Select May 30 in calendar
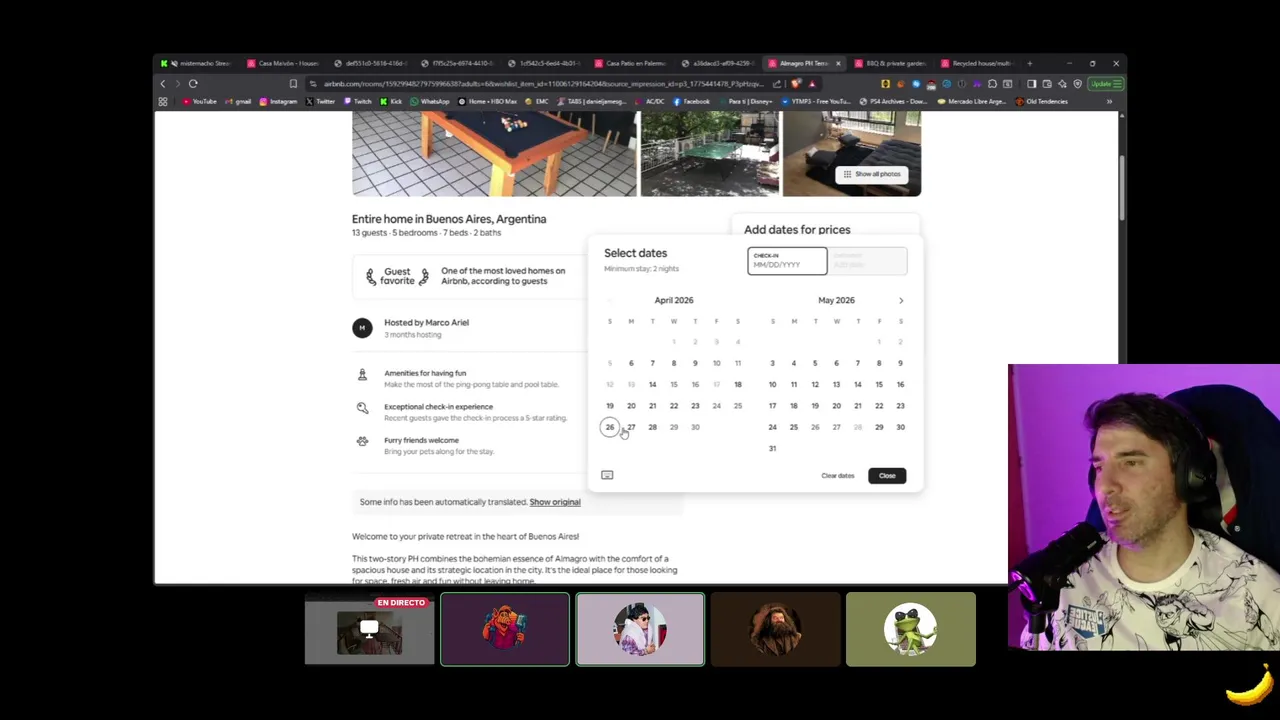The image size is (1280, 720). pos(900,427)
